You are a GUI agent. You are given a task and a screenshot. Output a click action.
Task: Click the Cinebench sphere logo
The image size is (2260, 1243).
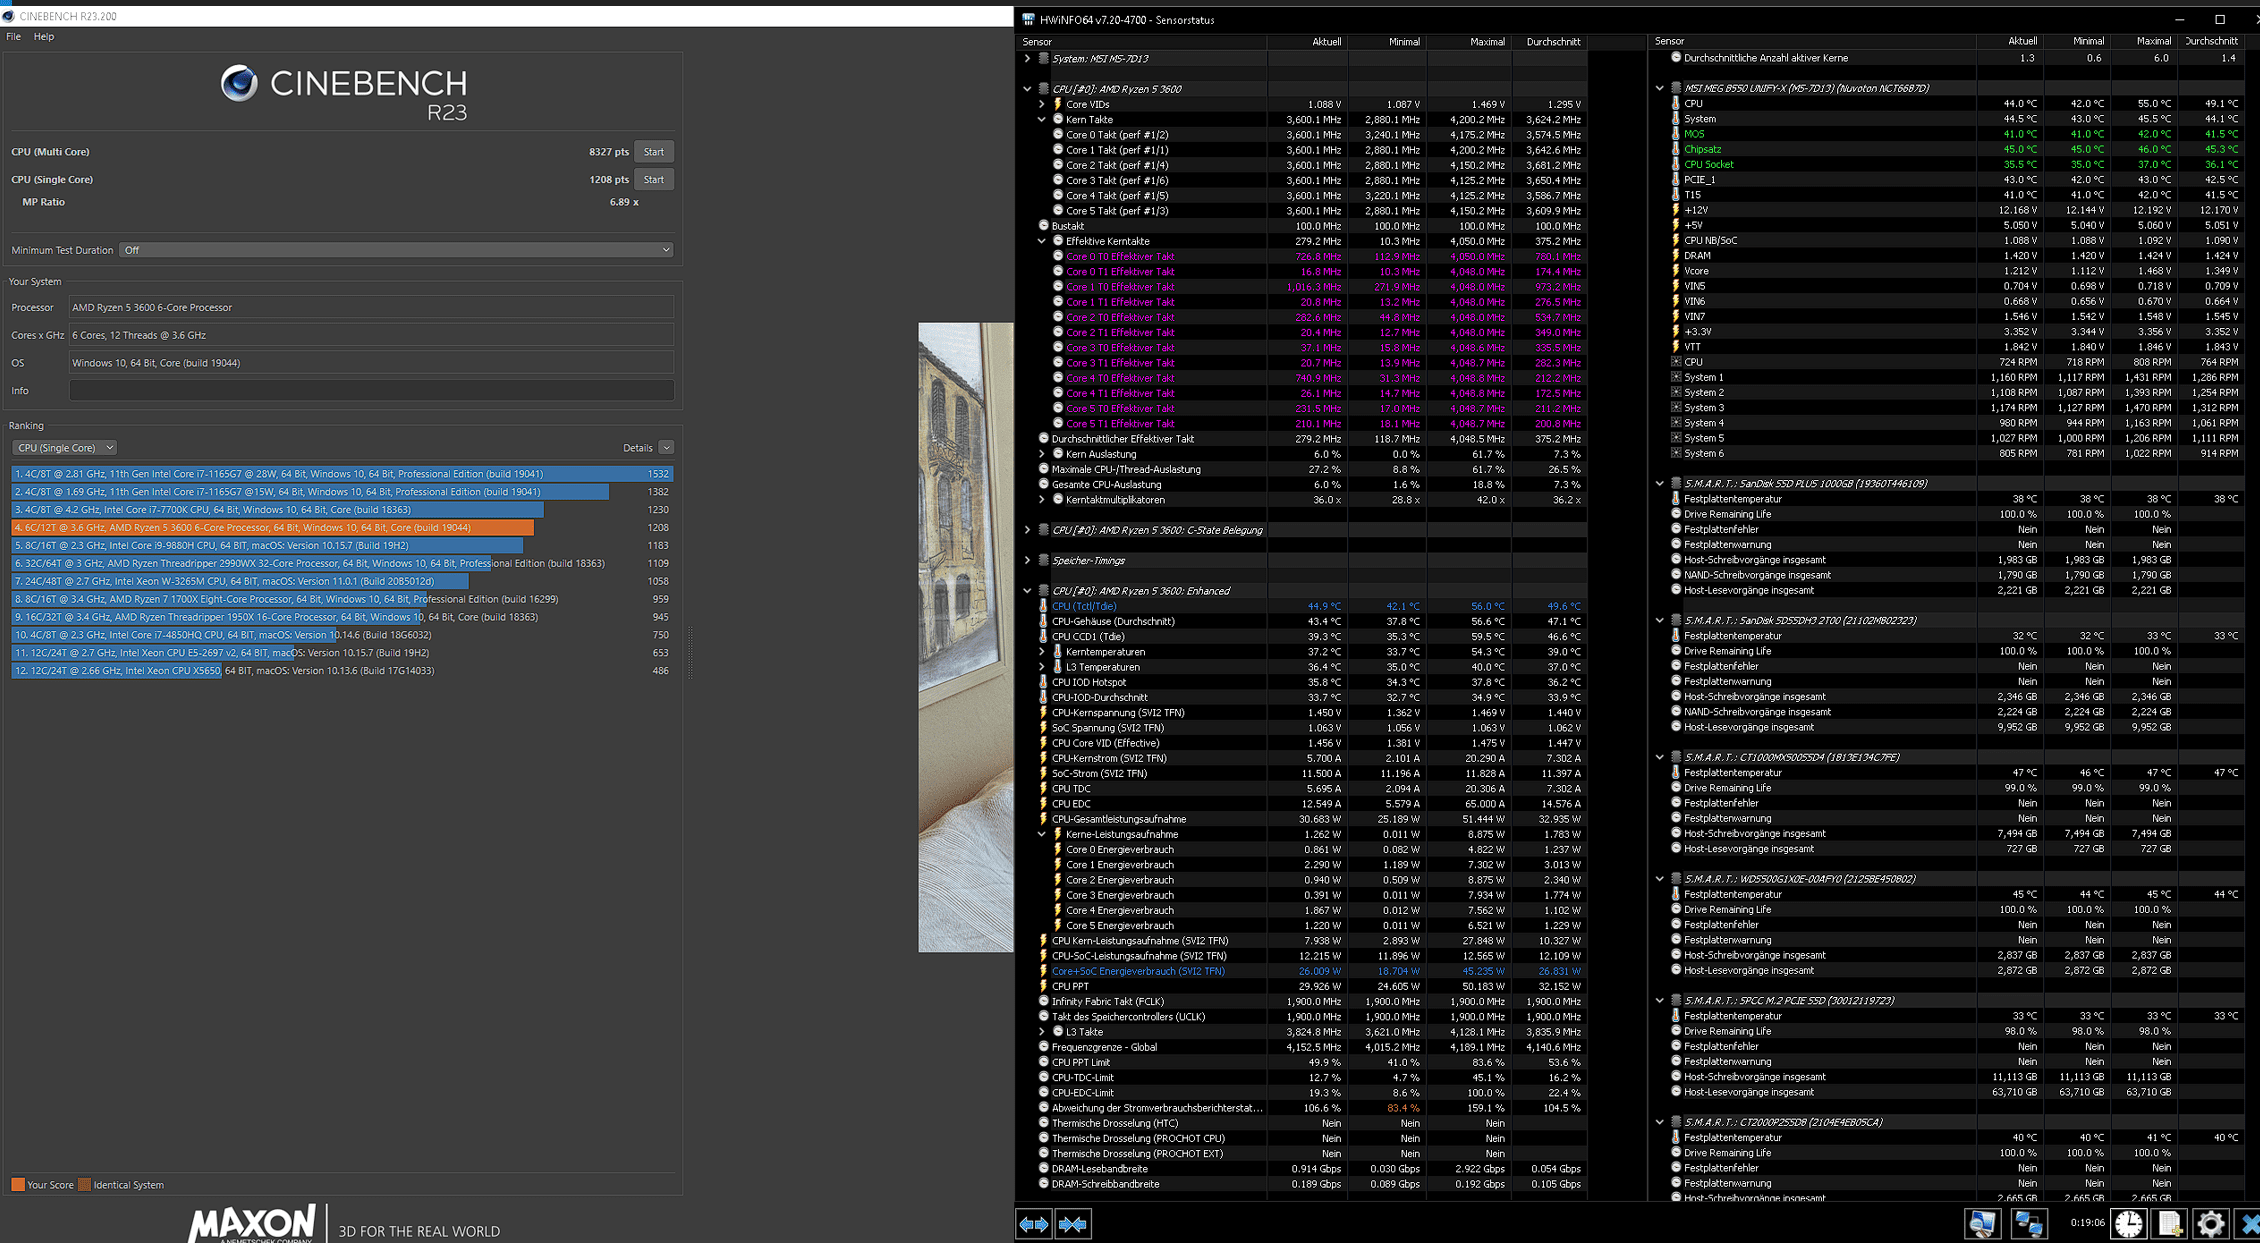[x=239, y=83]
